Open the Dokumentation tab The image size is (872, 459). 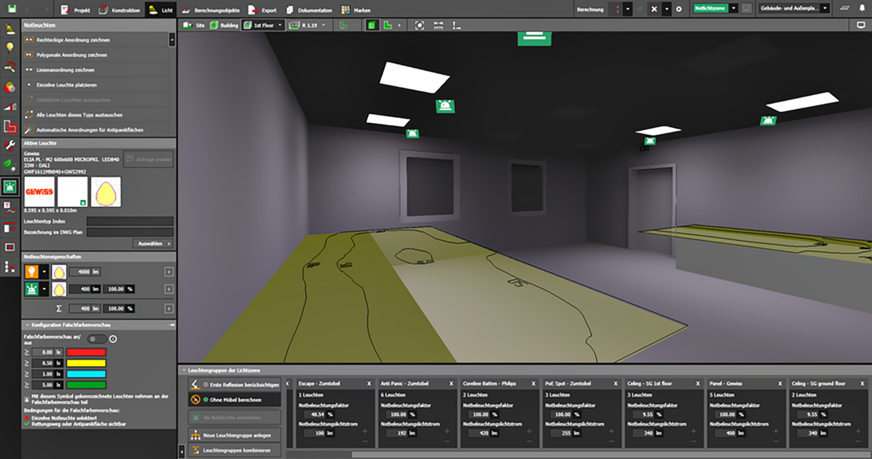click(316, 9)
